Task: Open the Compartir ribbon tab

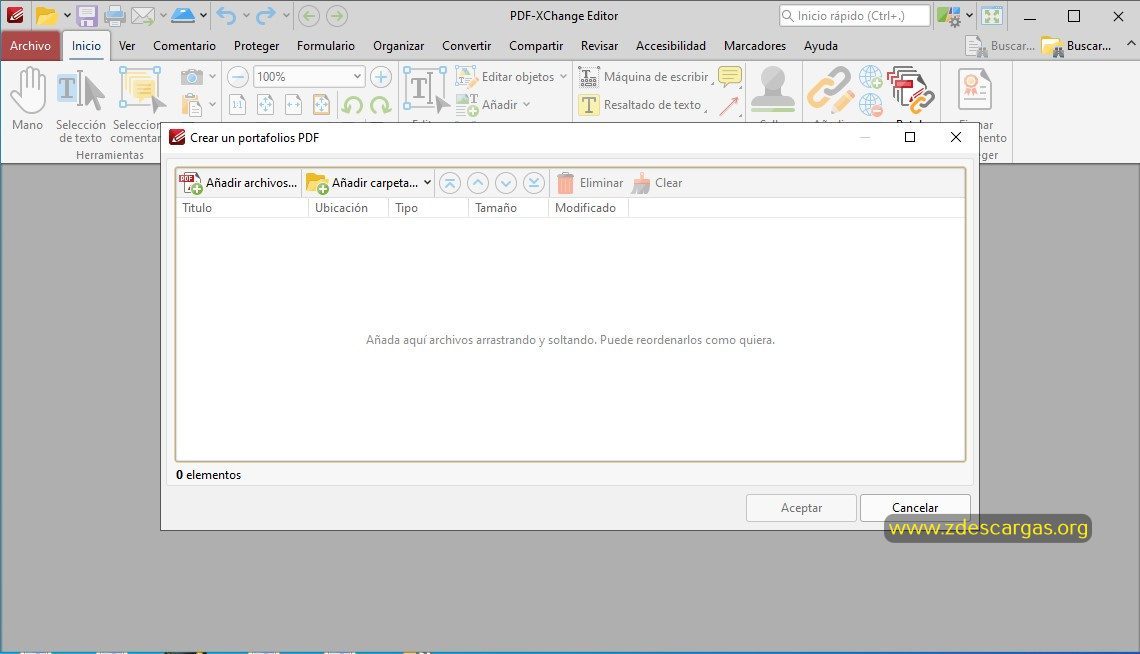Action: tap(536, 46)
